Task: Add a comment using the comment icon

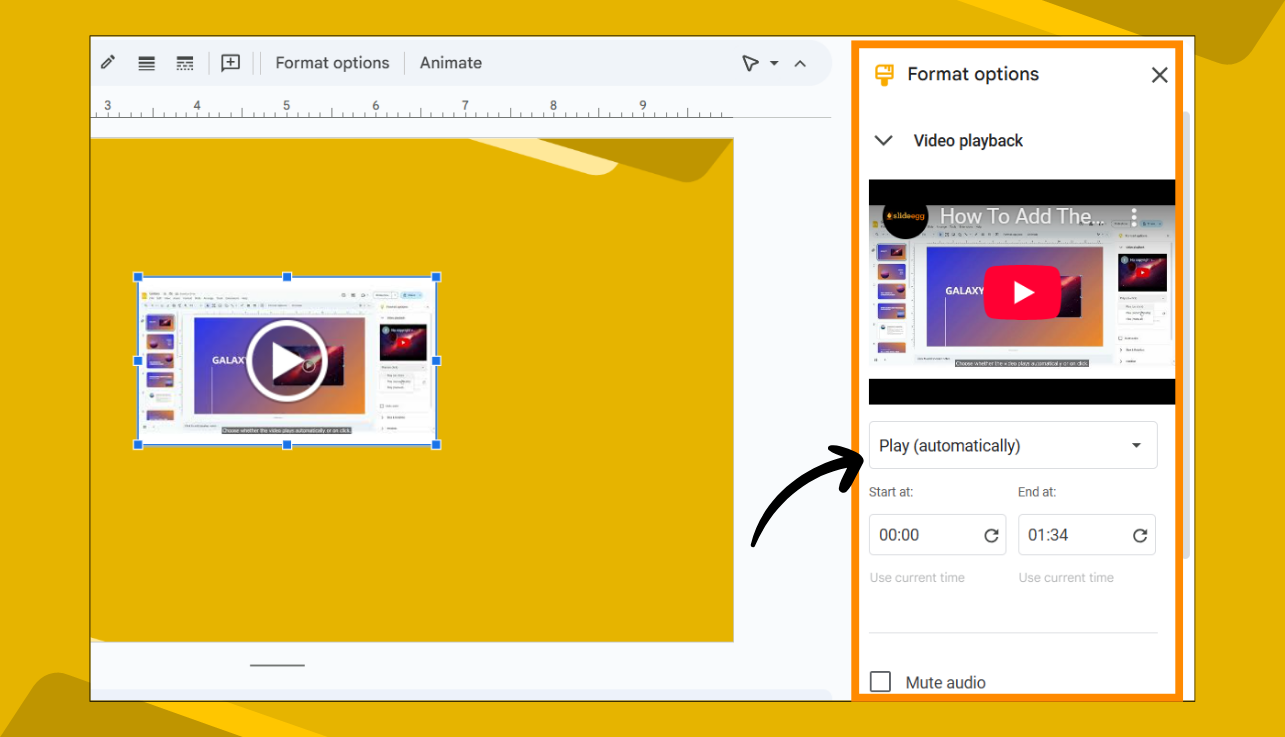Action: [230, 63]
